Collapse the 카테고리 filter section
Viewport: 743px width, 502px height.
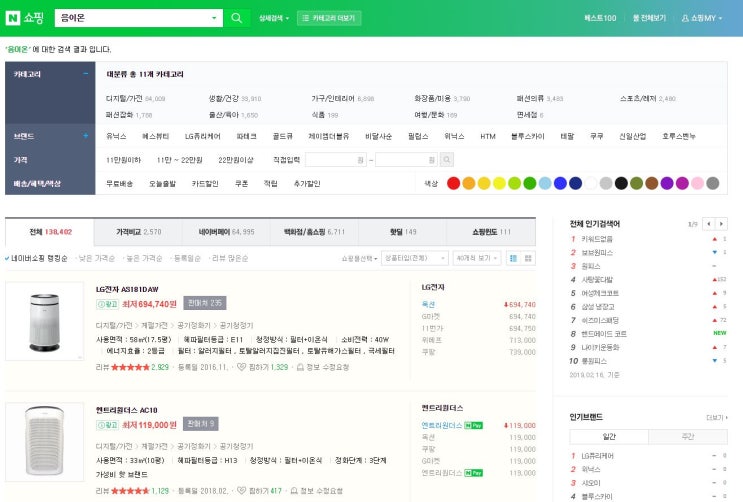[x=86, y=74]
